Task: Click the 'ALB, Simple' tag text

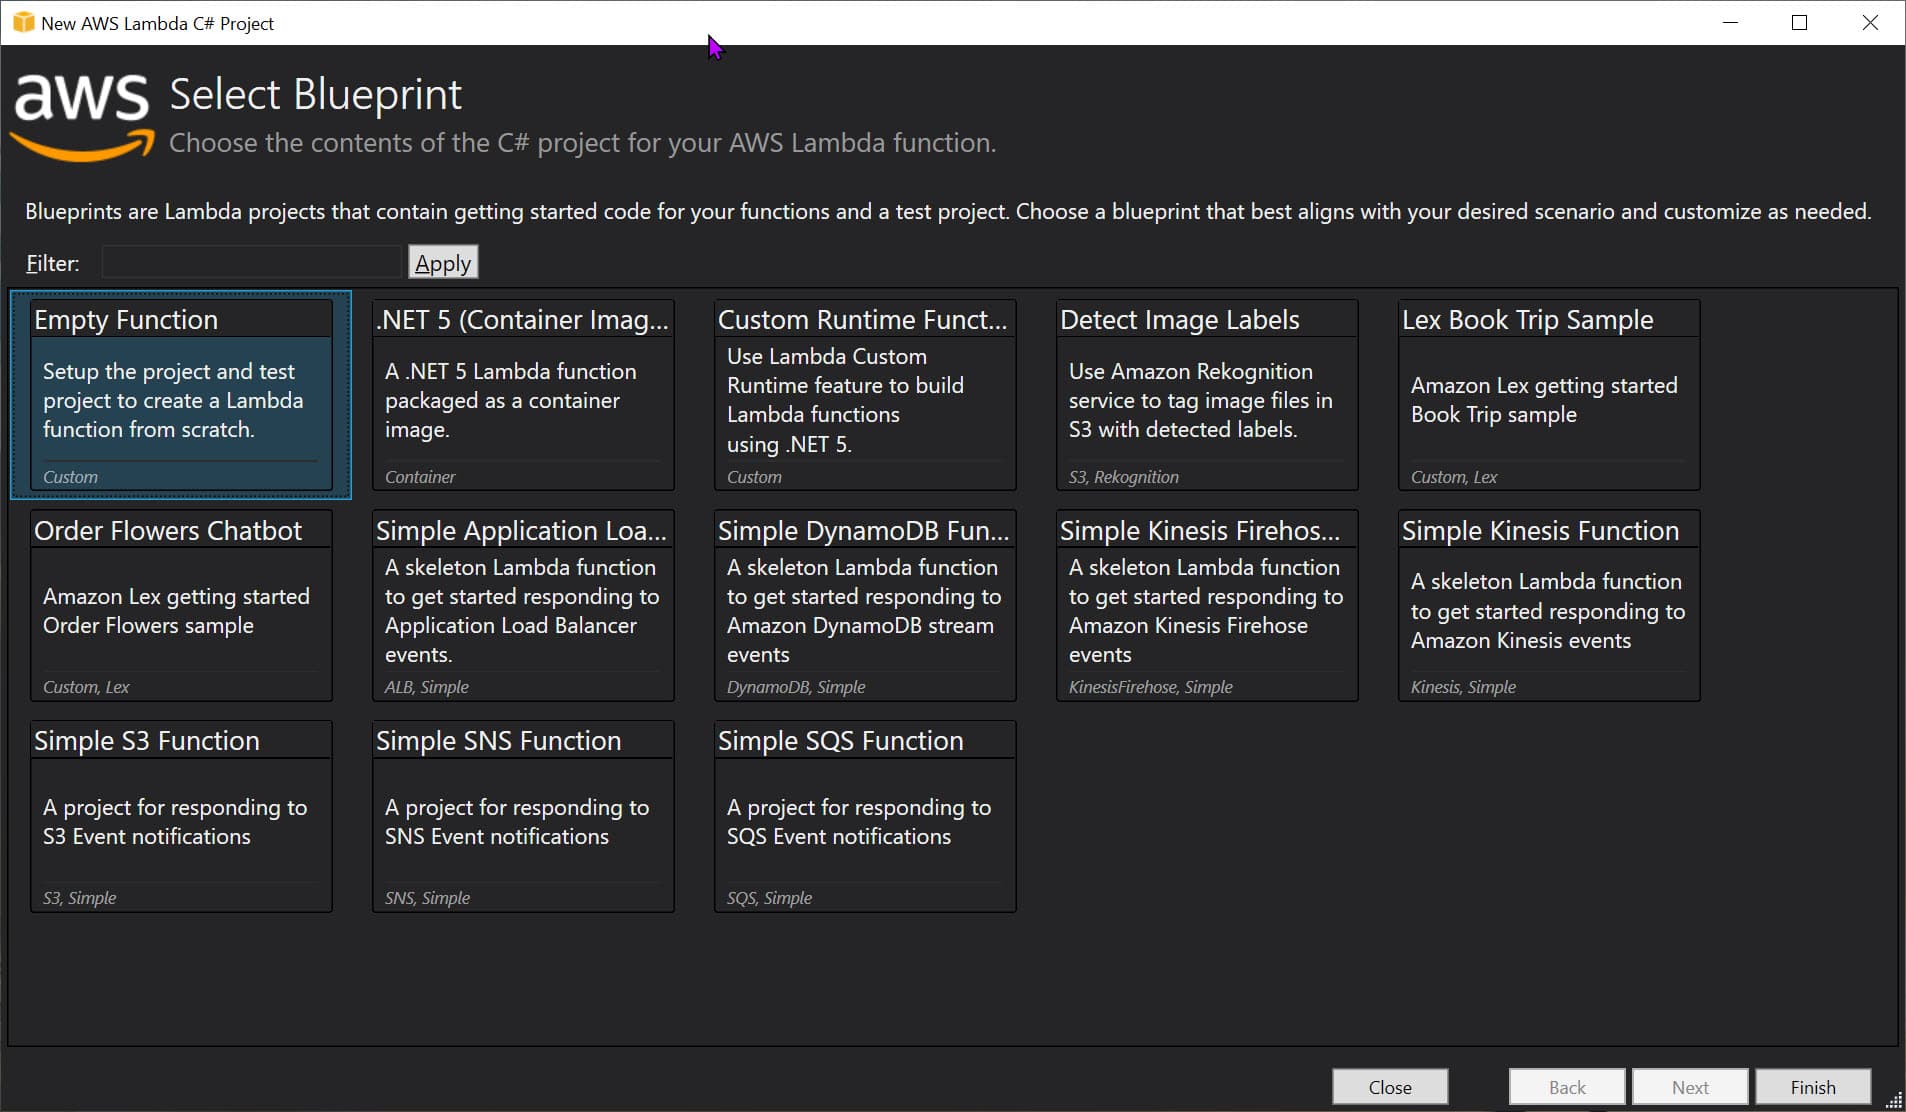Action: [x=426, y=687]
